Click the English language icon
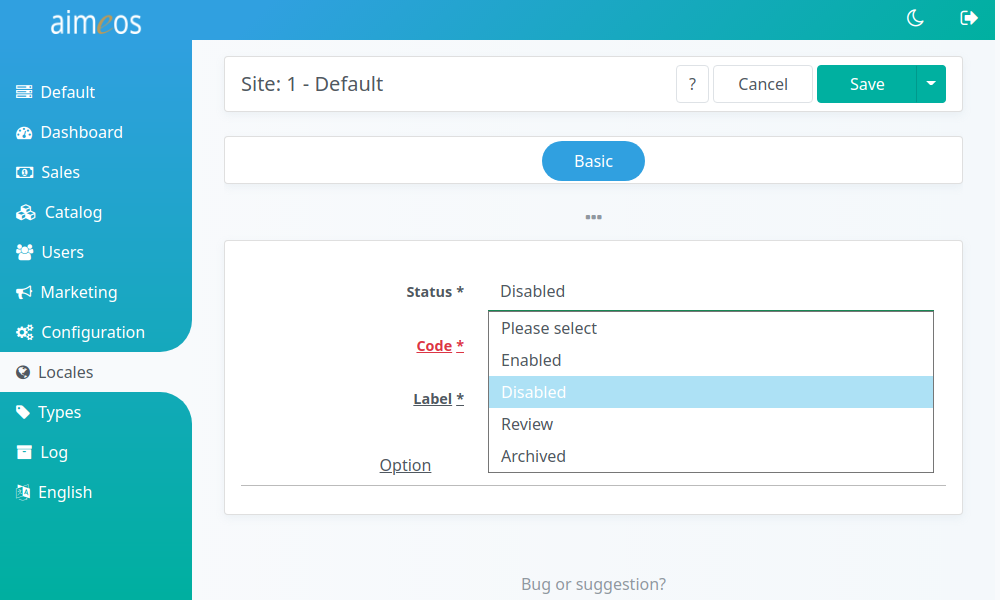1000x600 pixels. (23, 492)
